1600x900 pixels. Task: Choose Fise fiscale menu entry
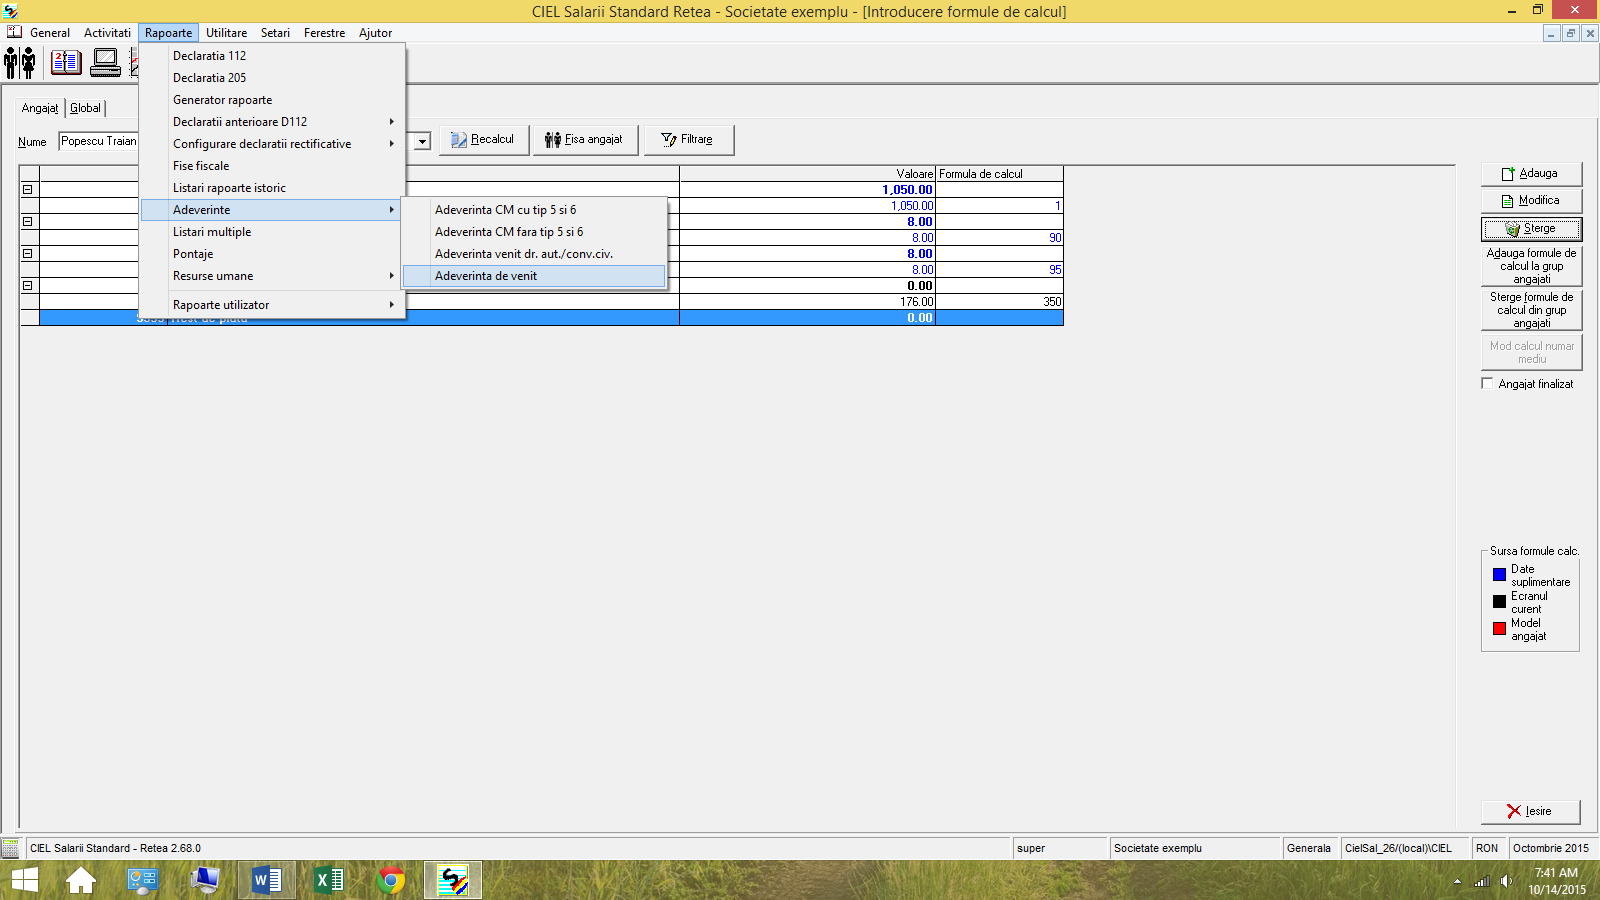[x=272, y=166]
